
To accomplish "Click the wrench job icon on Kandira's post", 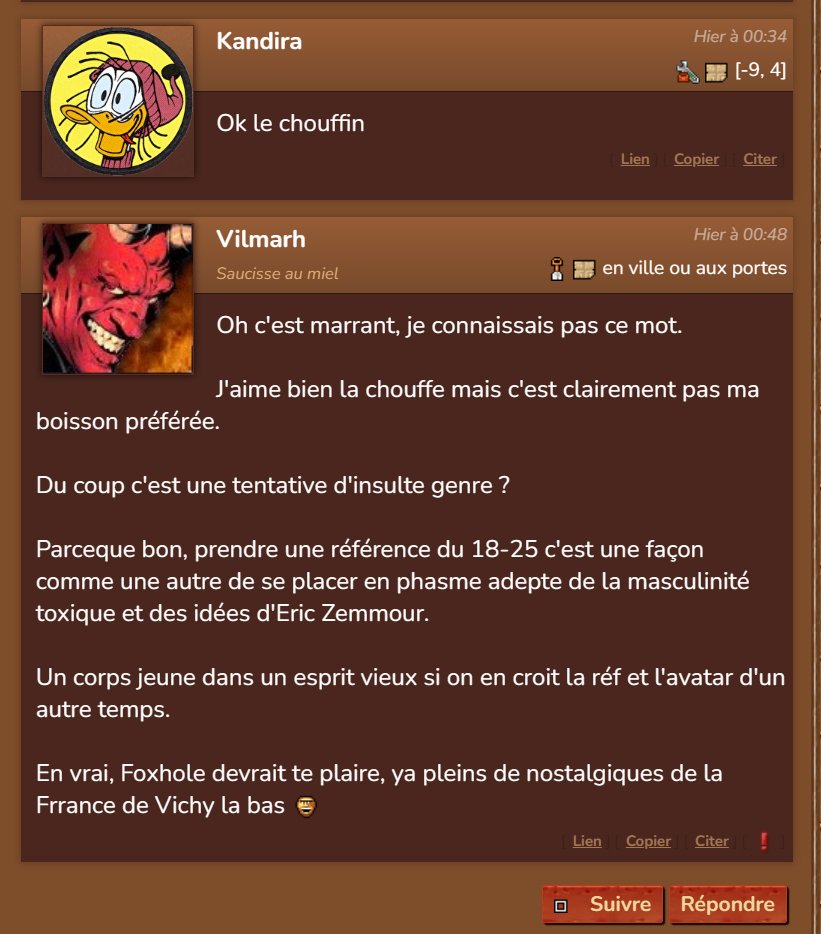I will pyautogui.click(x=687, y=72).
